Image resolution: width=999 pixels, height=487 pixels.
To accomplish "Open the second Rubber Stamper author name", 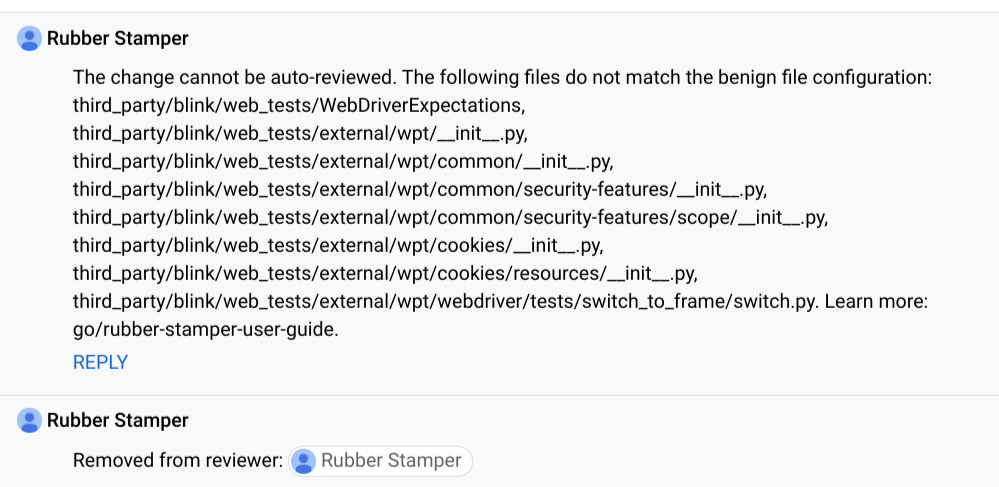I will 118,421.
